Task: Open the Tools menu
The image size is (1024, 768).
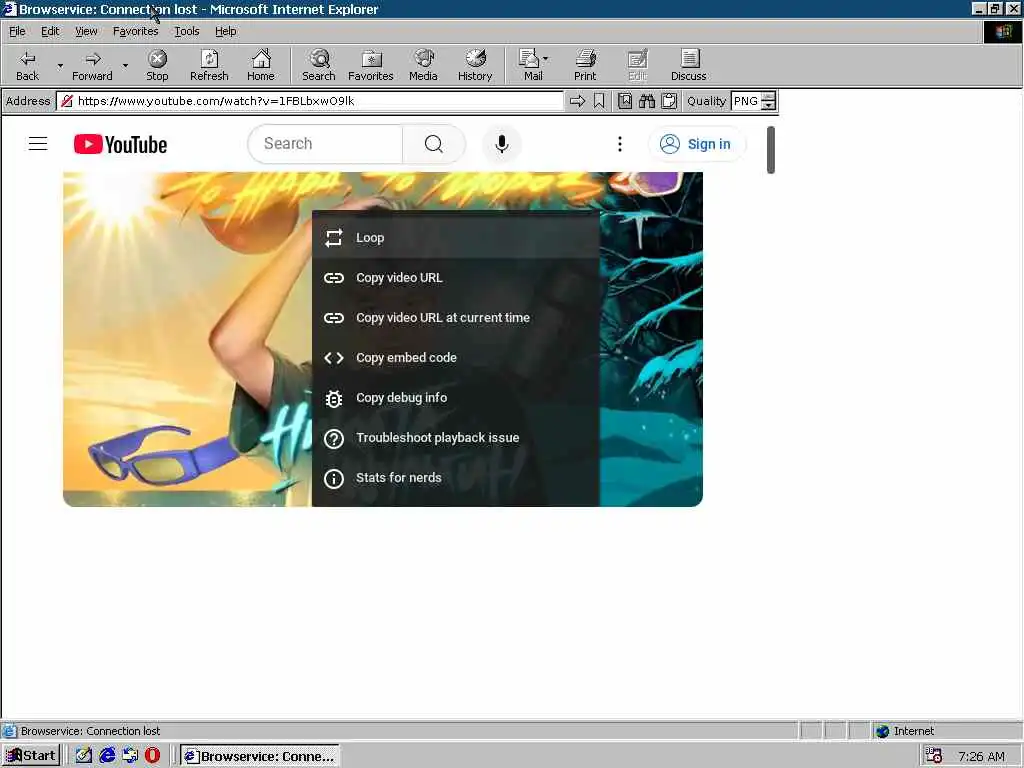Action: [x=186, y=31]
